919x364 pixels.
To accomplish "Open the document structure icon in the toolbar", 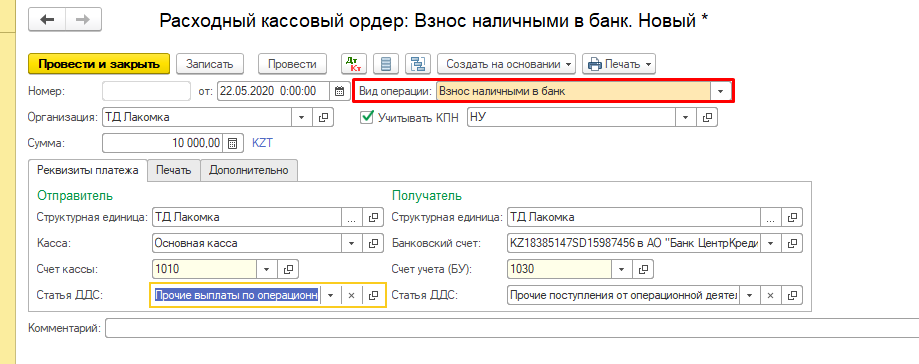I will (419, 64).
